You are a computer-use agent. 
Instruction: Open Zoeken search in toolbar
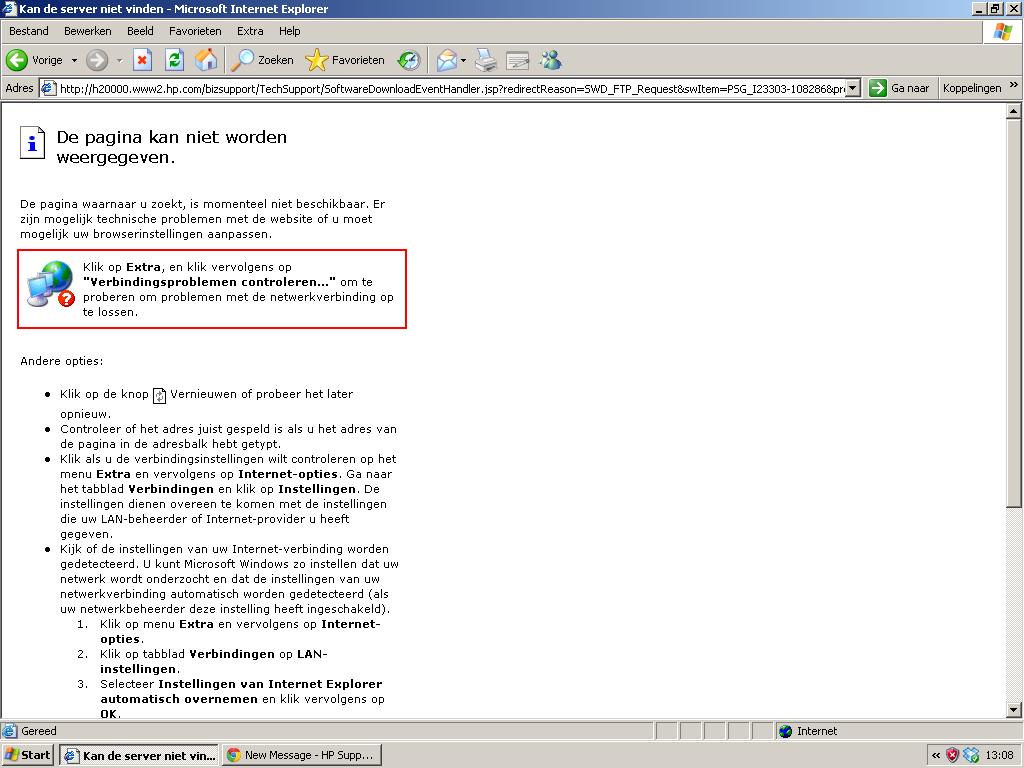click(263, 60)
